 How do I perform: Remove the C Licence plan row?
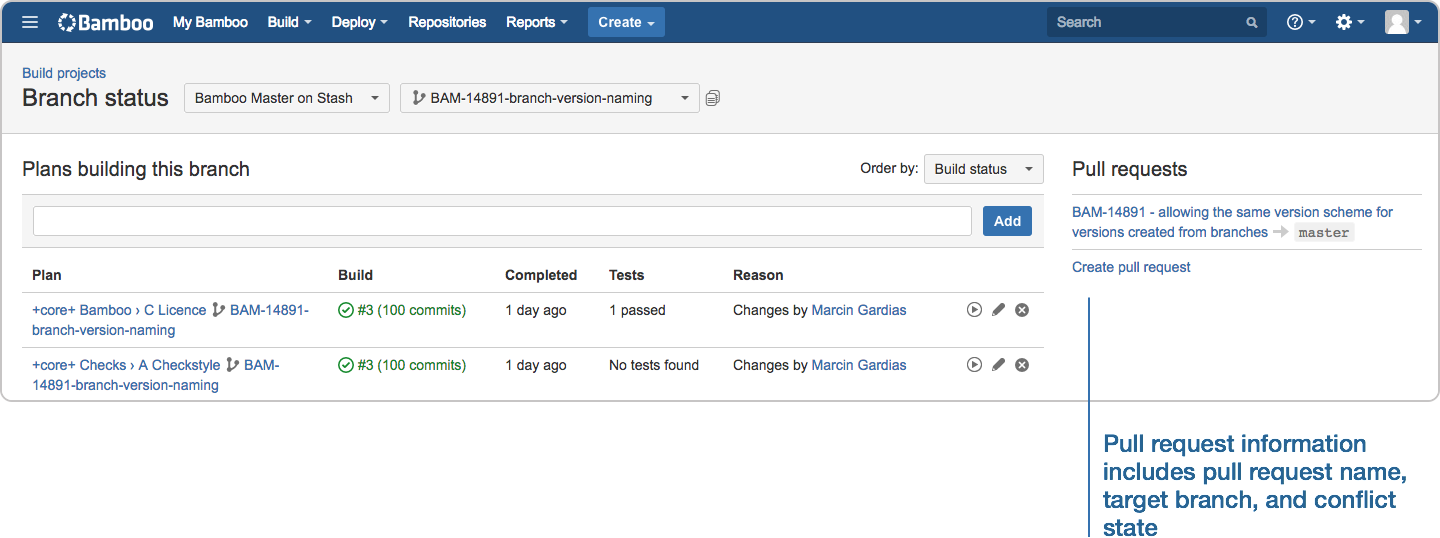(x=1022, y=310)
